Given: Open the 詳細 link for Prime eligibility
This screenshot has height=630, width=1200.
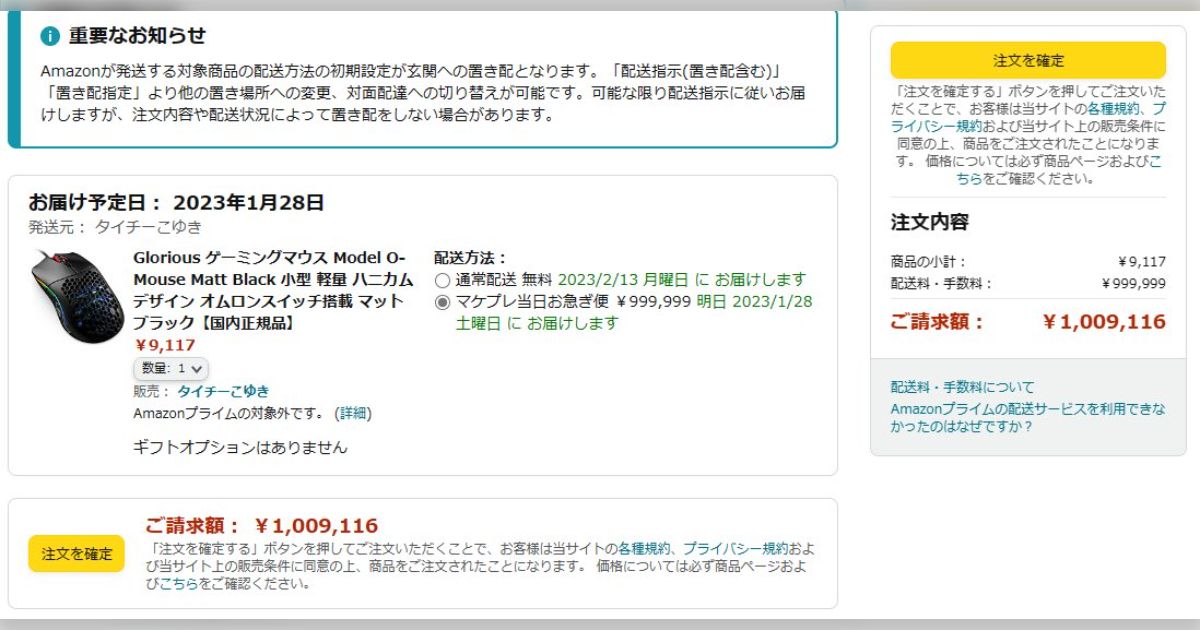Looking at the screenshot, I should 353,413.
